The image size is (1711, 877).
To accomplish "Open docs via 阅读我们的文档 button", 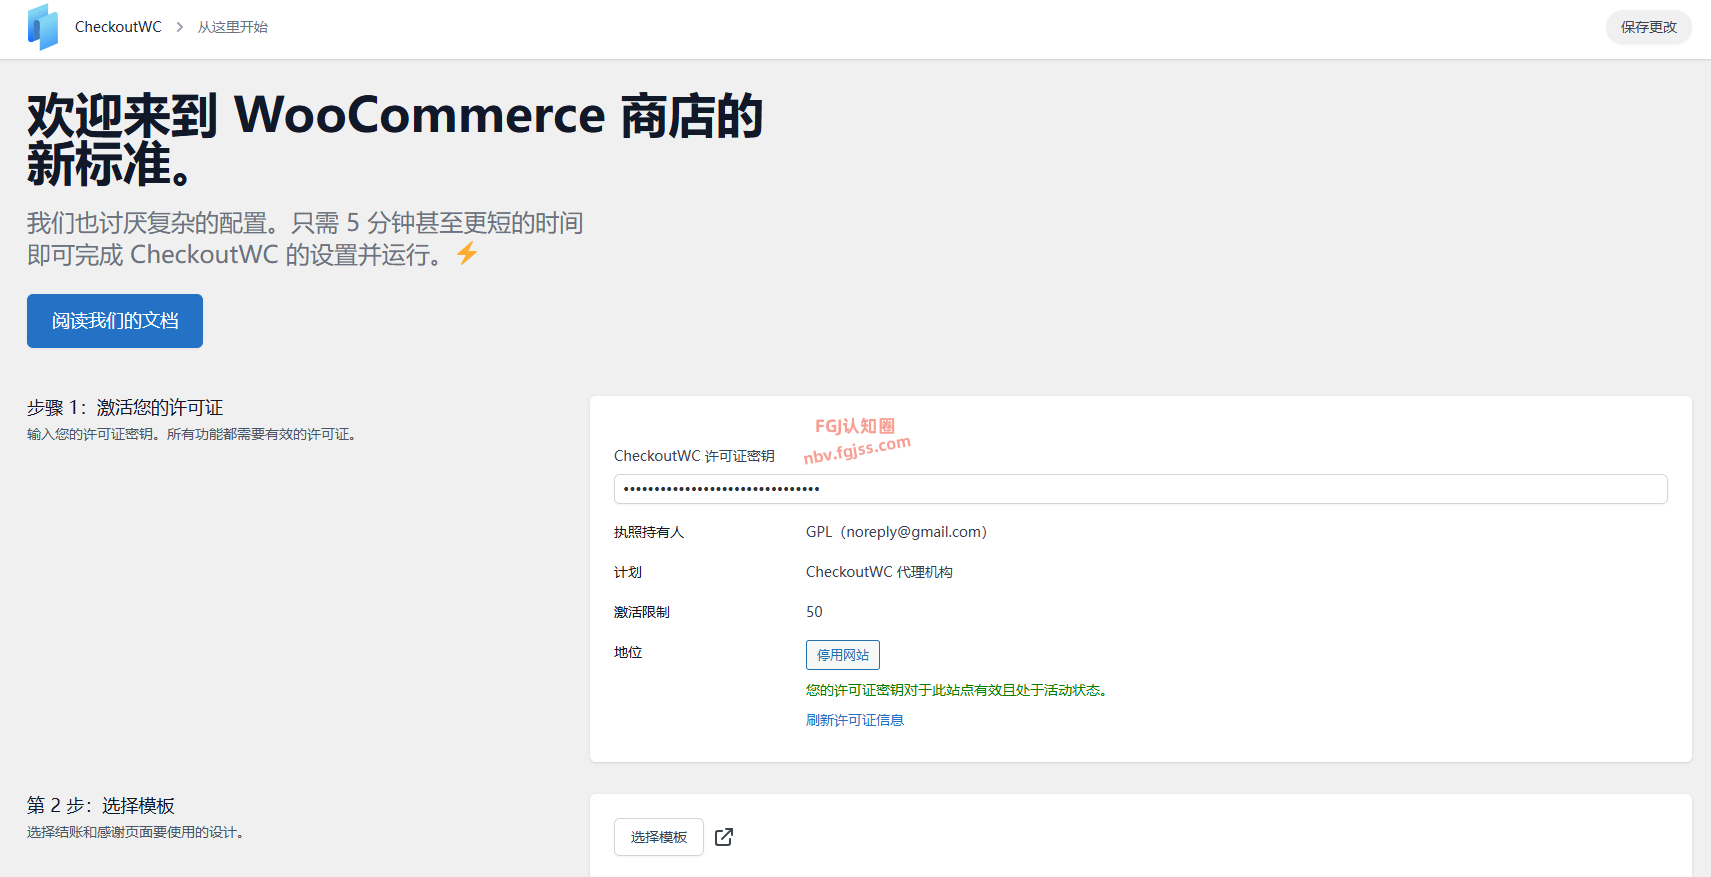I will [x=115, y=321].
